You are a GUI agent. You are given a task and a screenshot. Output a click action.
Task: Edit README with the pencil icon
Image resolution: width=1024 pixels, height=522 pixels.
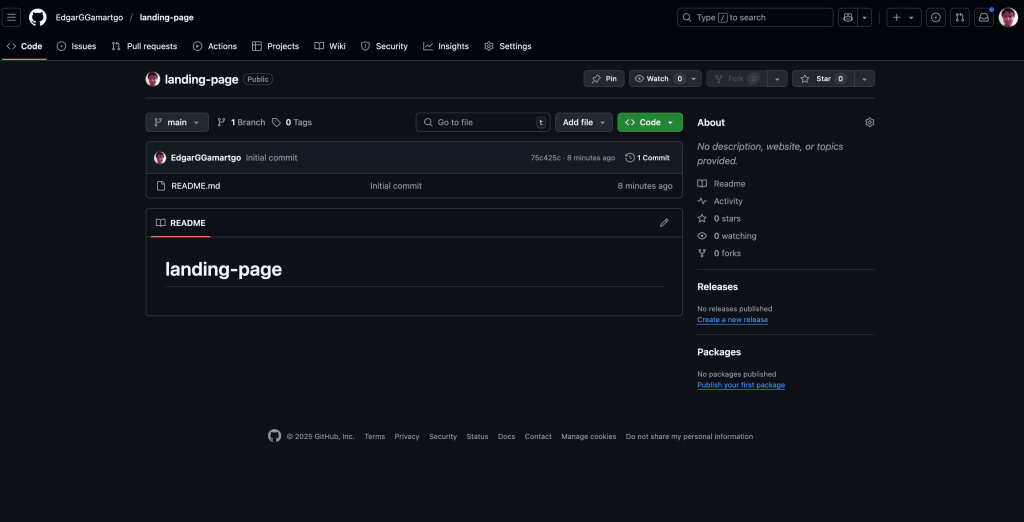[x=664, y=223]
